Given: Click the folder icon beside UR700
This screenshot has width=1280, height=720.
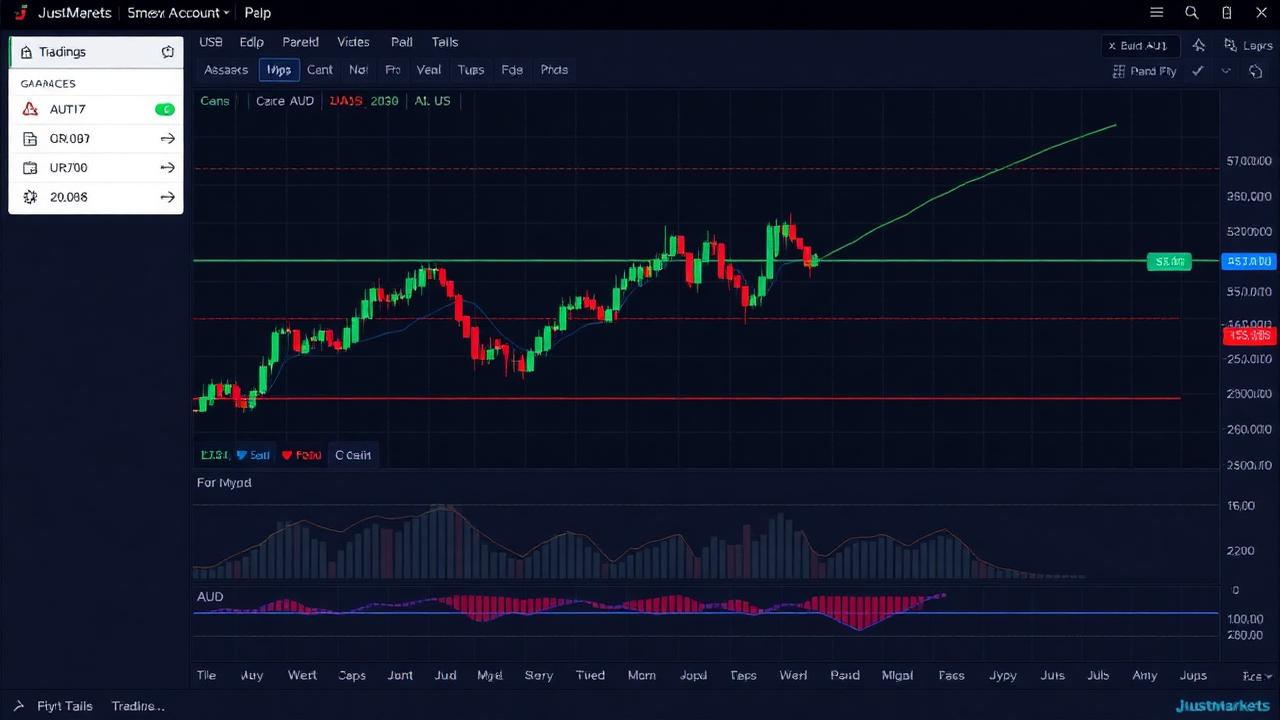Looking at the screenshot, I should [30, 168].
